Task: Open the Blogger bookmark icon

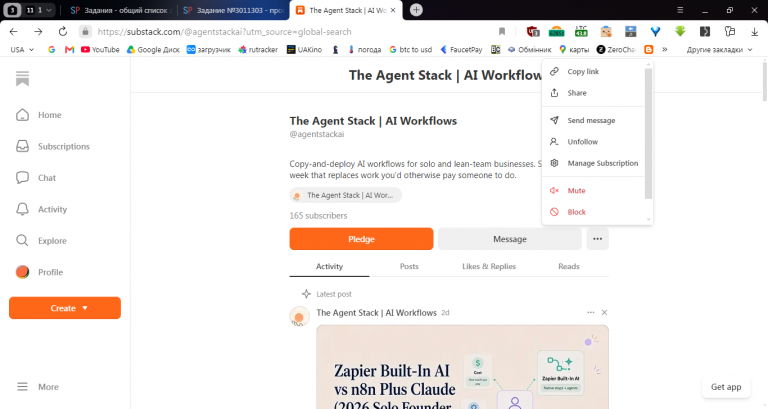Action: [648, 49]
